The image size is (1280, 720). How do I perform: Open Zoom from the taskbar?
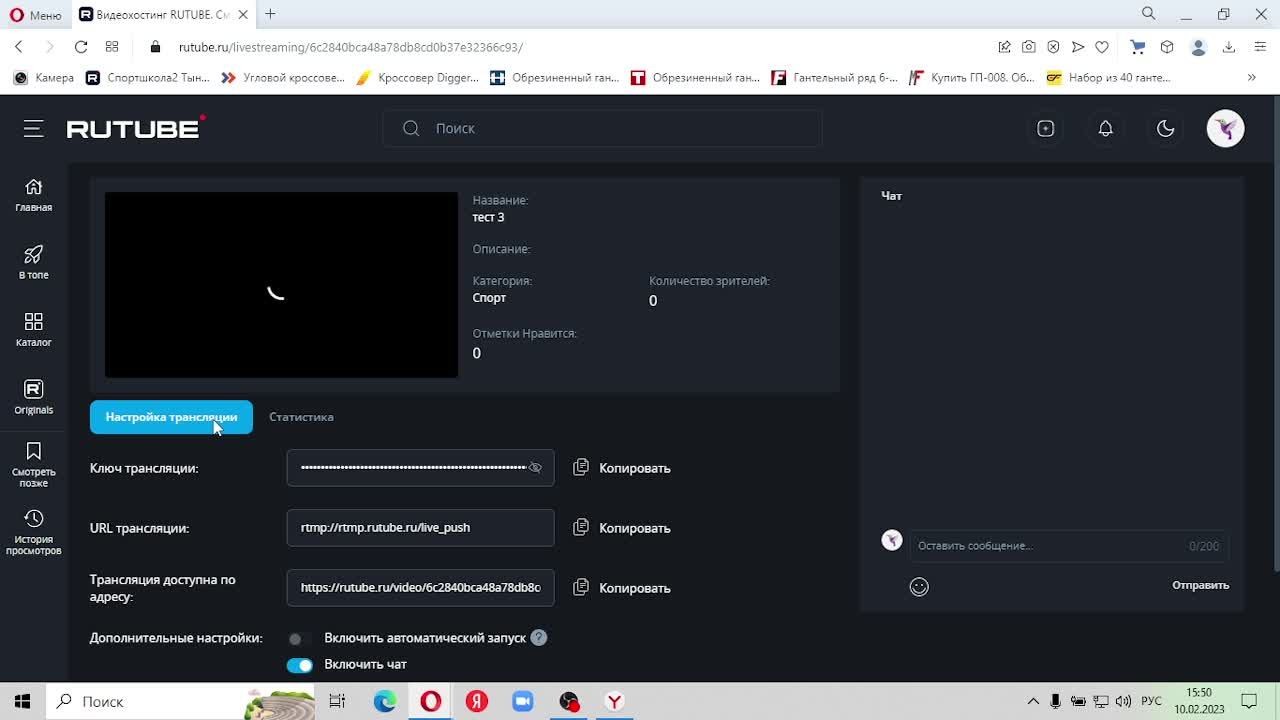523,701
